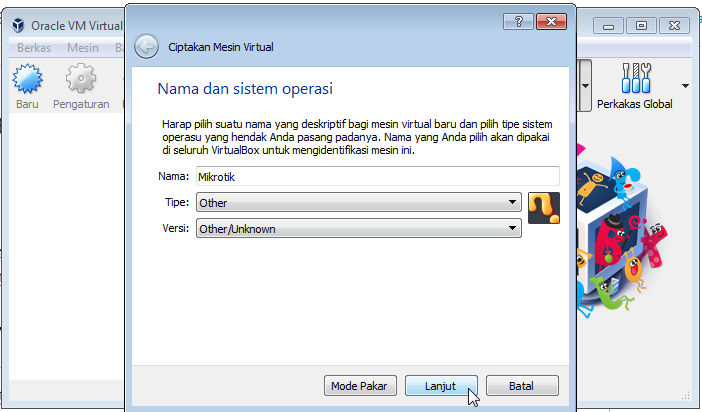The height and width of the screenshot is (412, 702).
Task: Click the VirtualBox mascot welcome image
Action: coord(620,231)
